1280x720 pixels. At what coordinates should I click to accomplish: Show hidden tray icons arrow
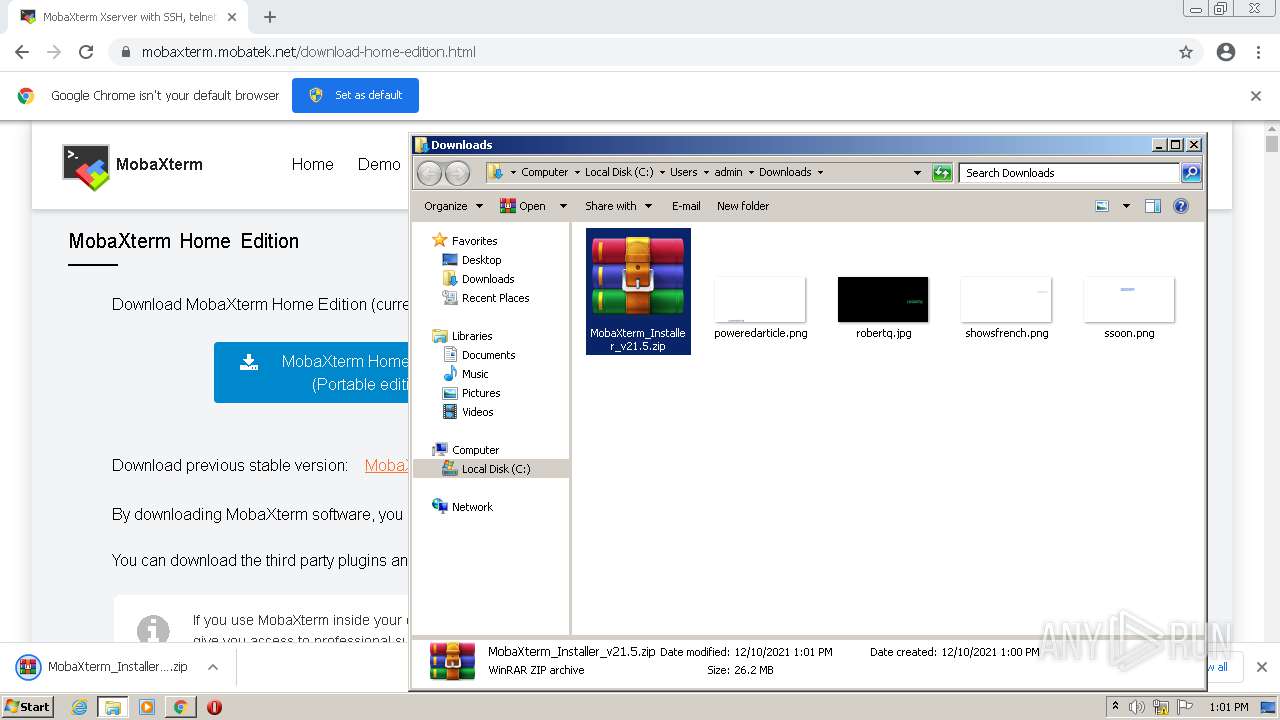pyautogui.click(x=1115, y=707)
